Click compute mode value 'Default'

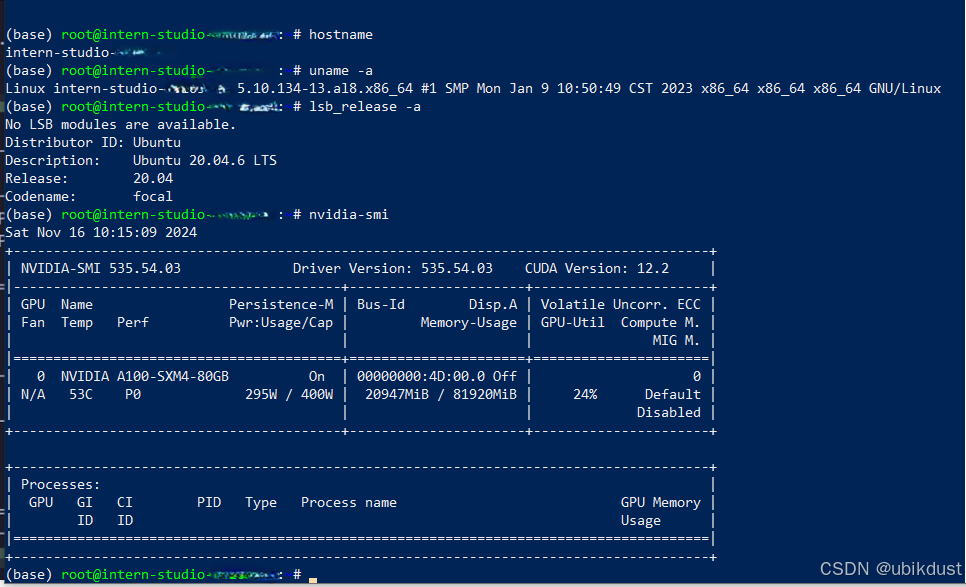pos(673,394)
